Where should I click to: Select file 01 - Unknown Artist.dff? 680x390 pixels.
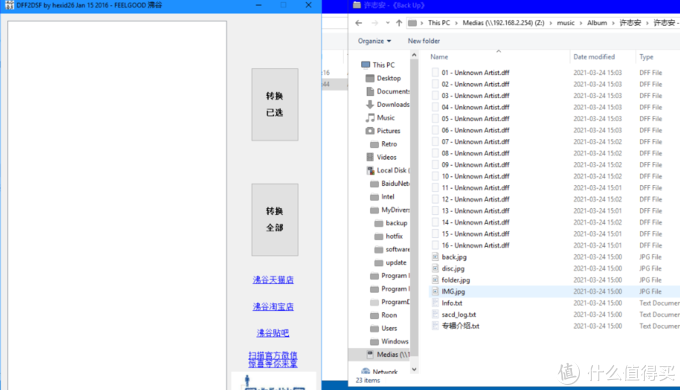(x=475, y=72)
